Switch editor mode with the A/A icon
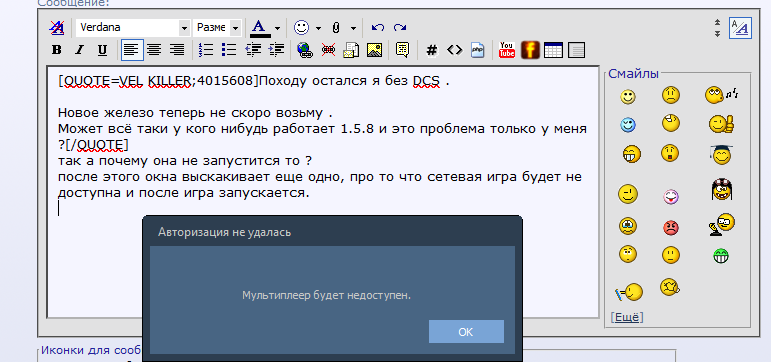 click(x=740, y=28)
